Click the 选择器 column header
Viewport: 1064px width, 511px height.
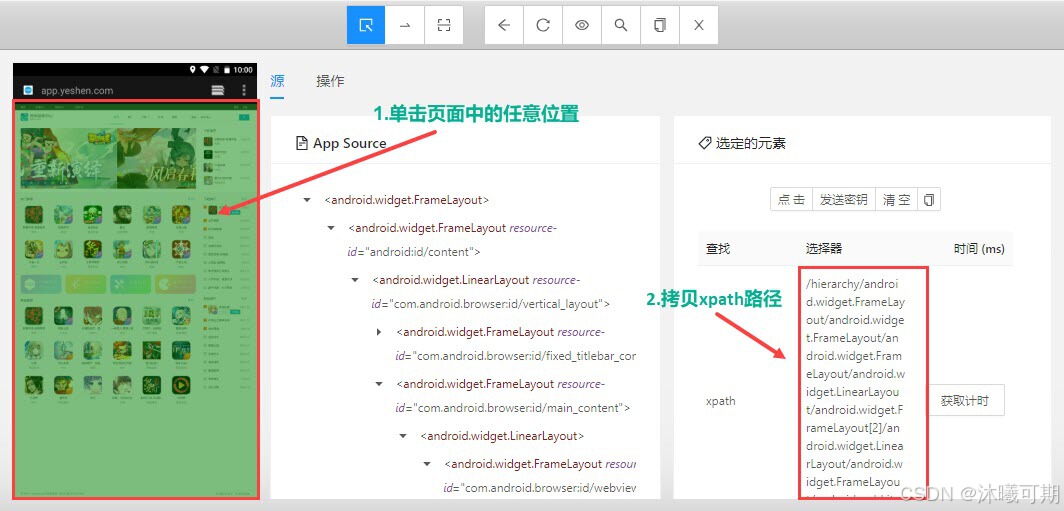824,249
